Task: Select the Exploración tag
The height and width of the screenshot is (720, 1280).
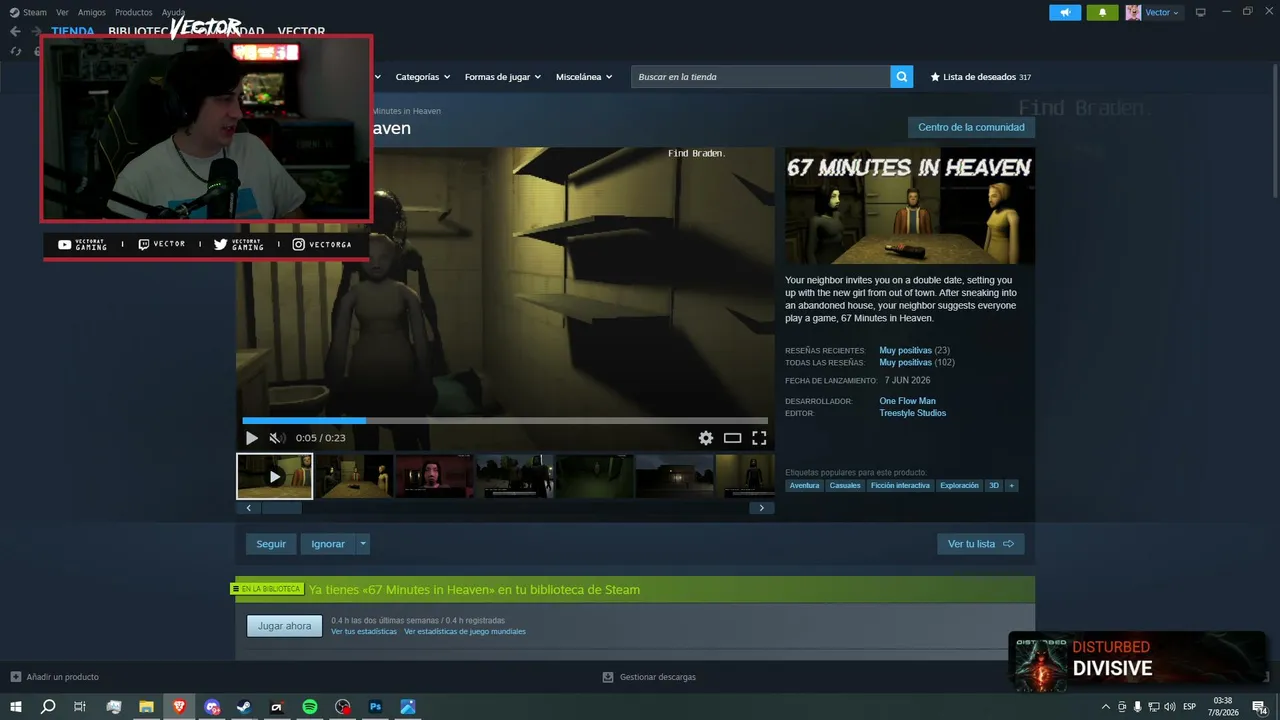Action: (960, 486)
